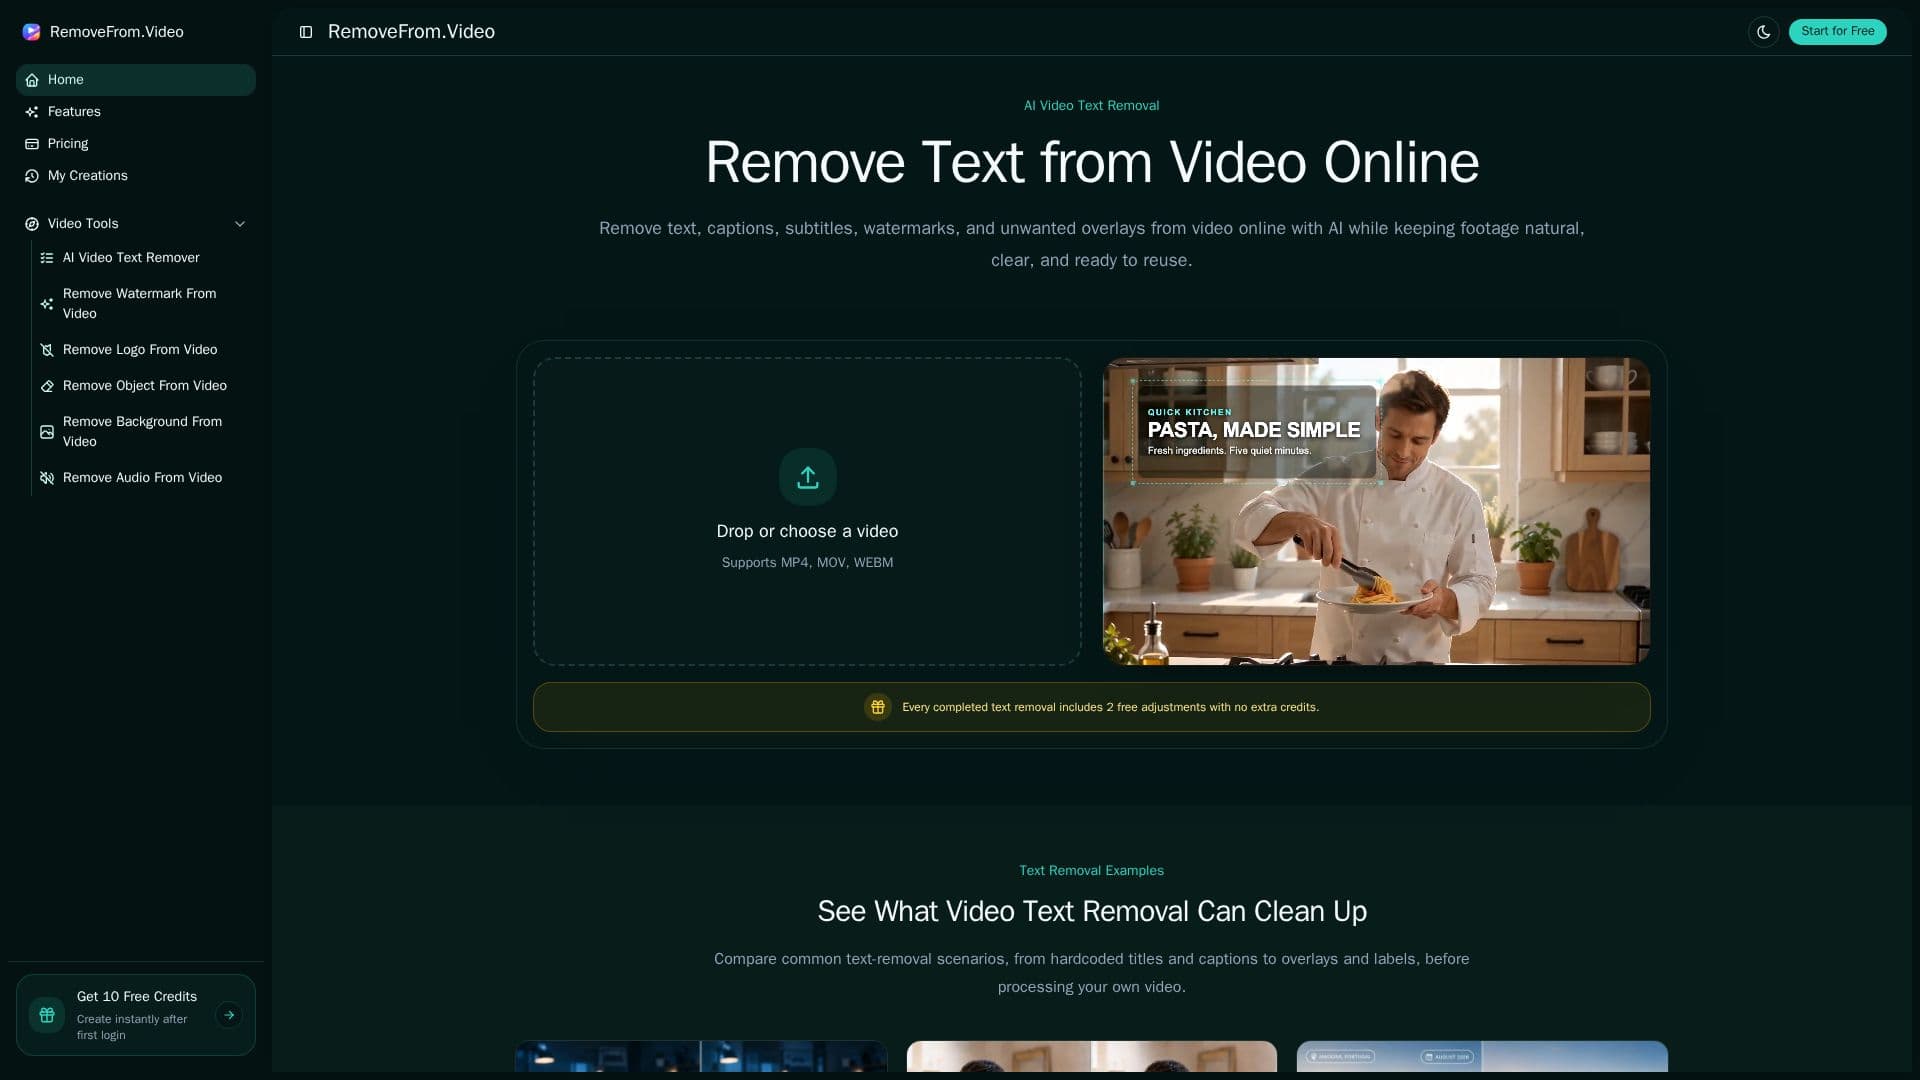Open the Home sidebar item
This screenshot has width=1920, height=1080.
[x=136, y=80]
